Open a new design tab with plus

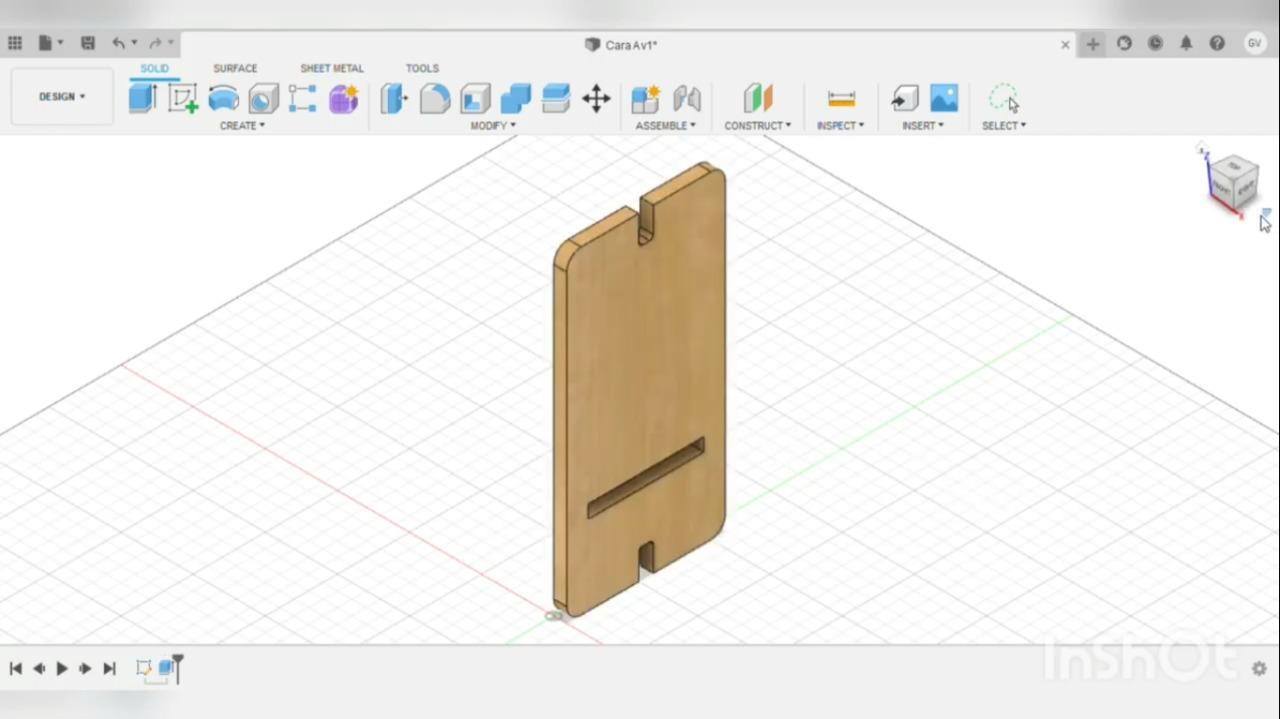(1093, 44)
